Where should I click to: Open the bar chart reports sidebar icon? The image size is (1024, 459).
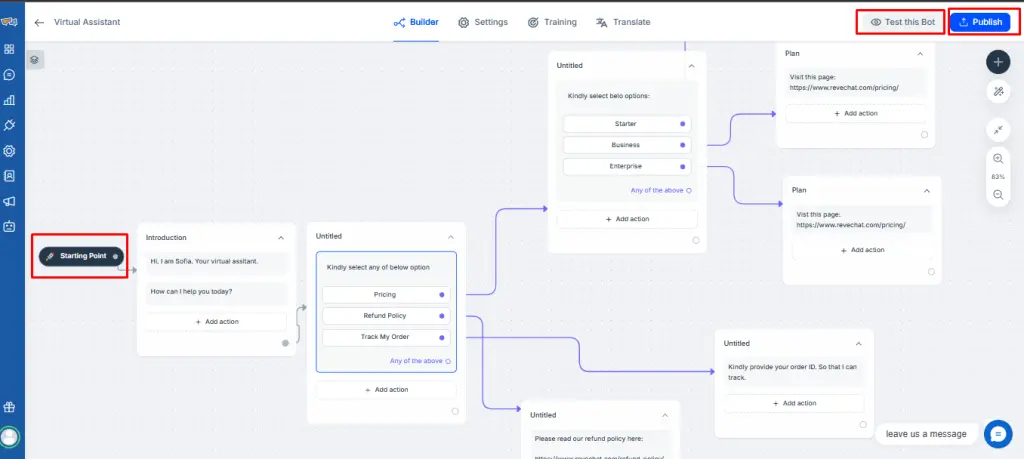(9, 100)
